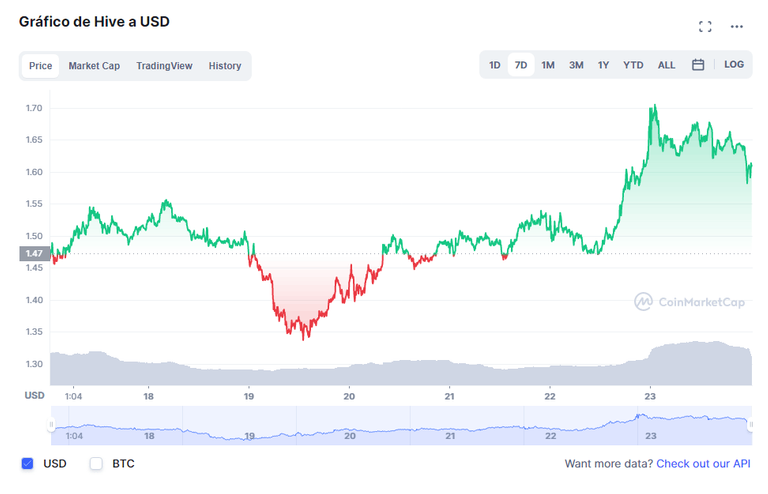
Task: Select the Price tab
Action: (40, 66)
